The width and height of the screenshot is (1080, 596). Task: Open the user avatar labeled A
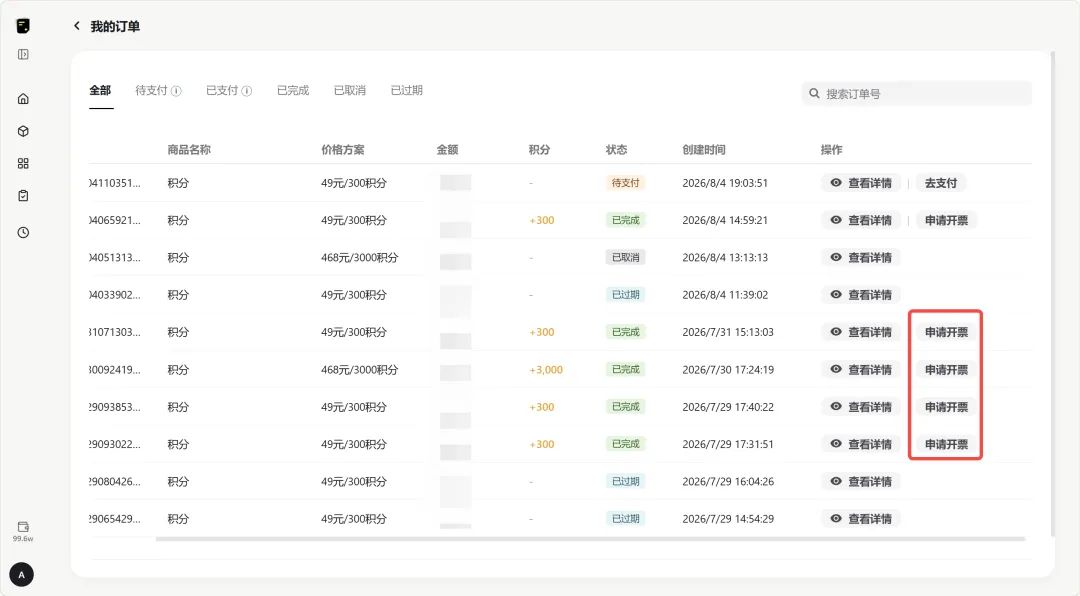pos(21,575)
